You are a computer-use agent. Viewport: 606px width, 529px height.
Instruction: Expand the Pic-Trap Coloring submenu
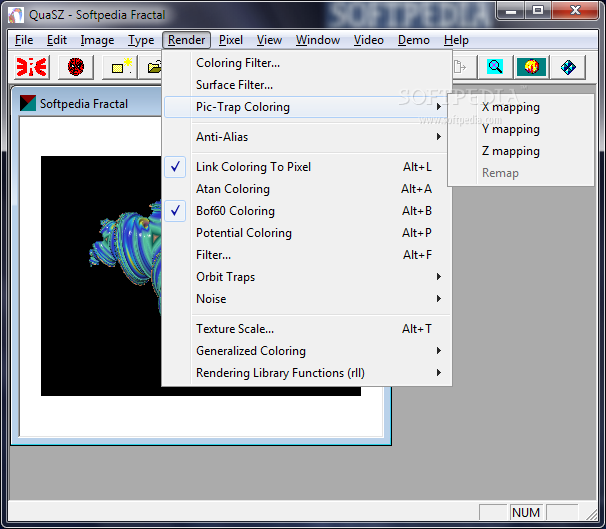pyautogui.click(x=307, y=107)
